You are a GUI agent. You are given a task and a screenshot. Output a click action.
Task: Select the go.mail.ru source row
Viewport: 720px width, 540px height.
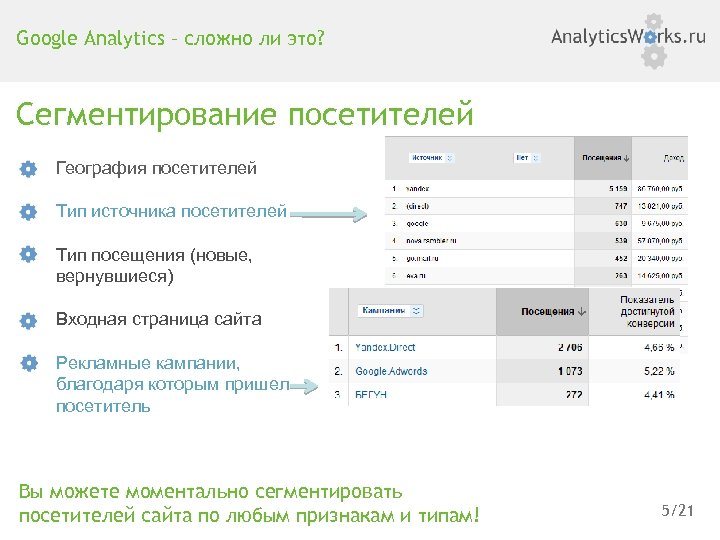tap(536, 259)
